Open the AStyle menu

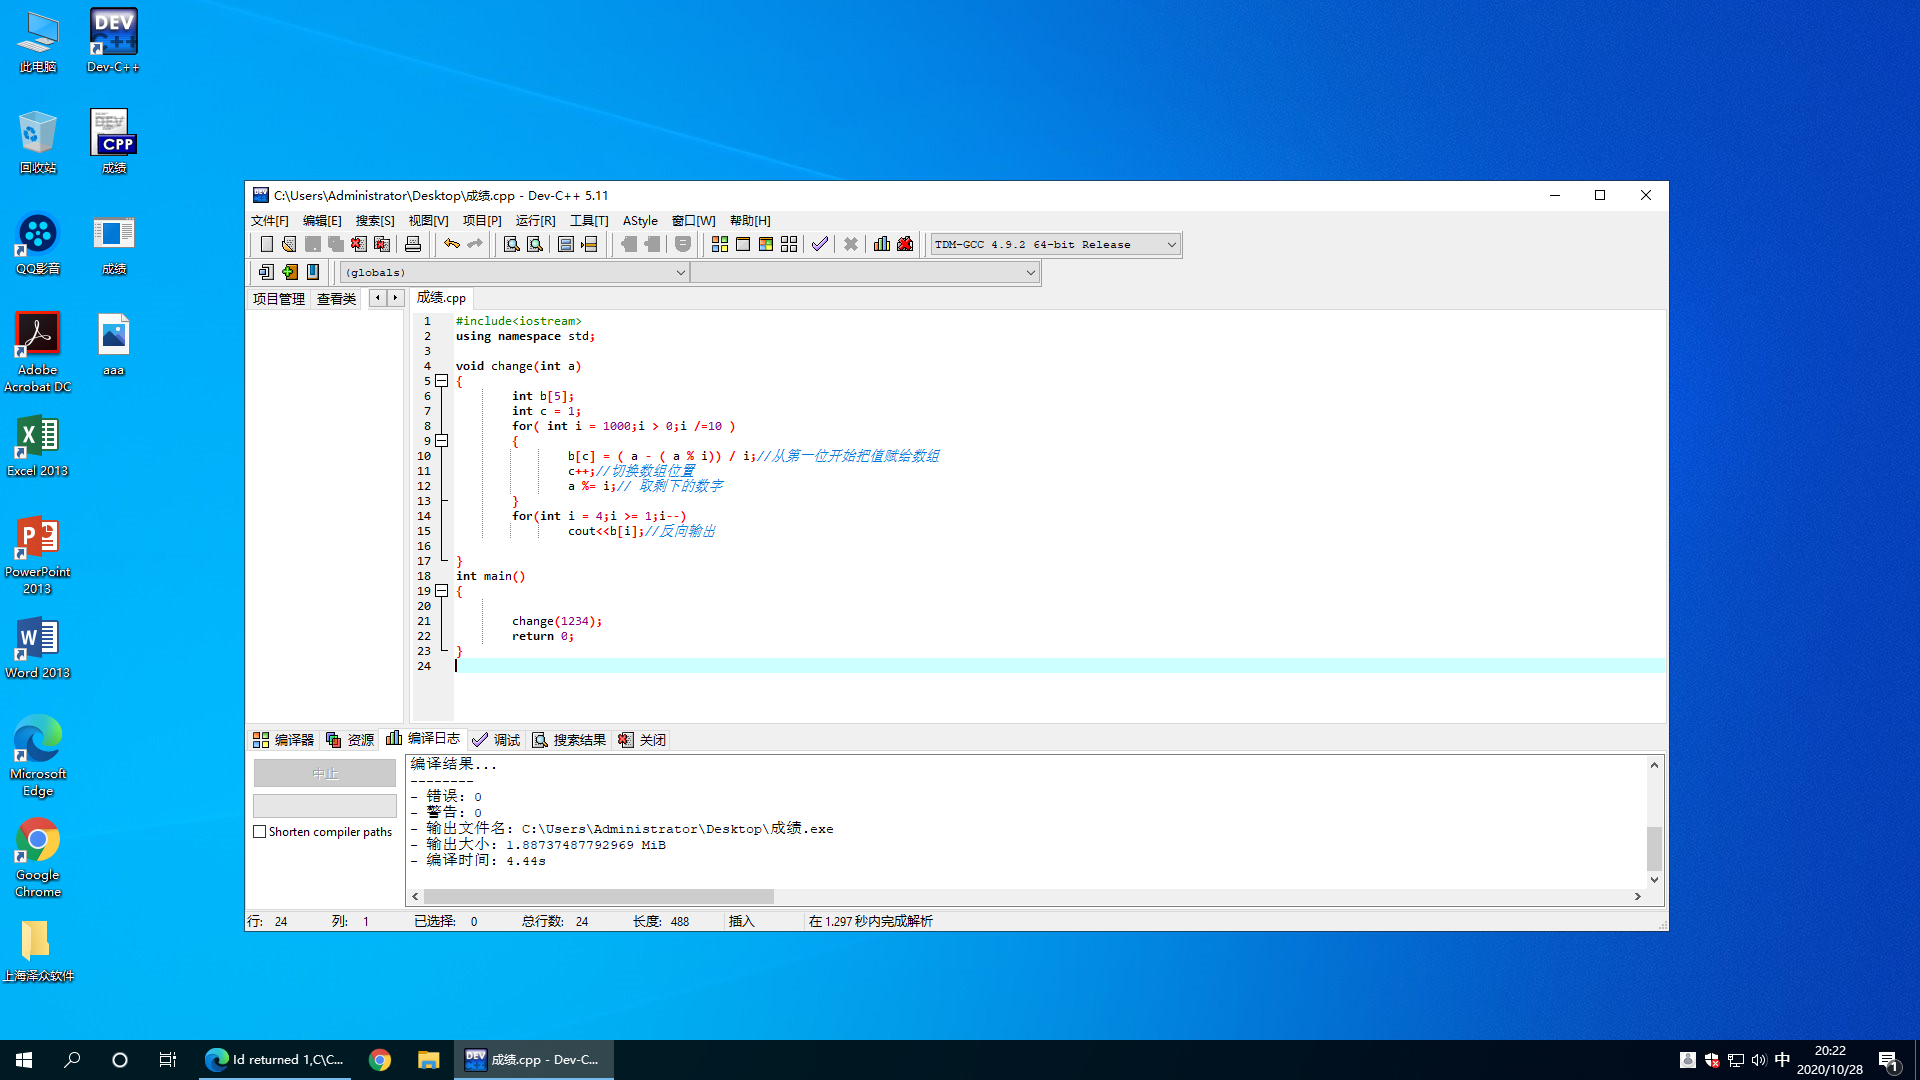pyautogui.click(x=640, y=221)
